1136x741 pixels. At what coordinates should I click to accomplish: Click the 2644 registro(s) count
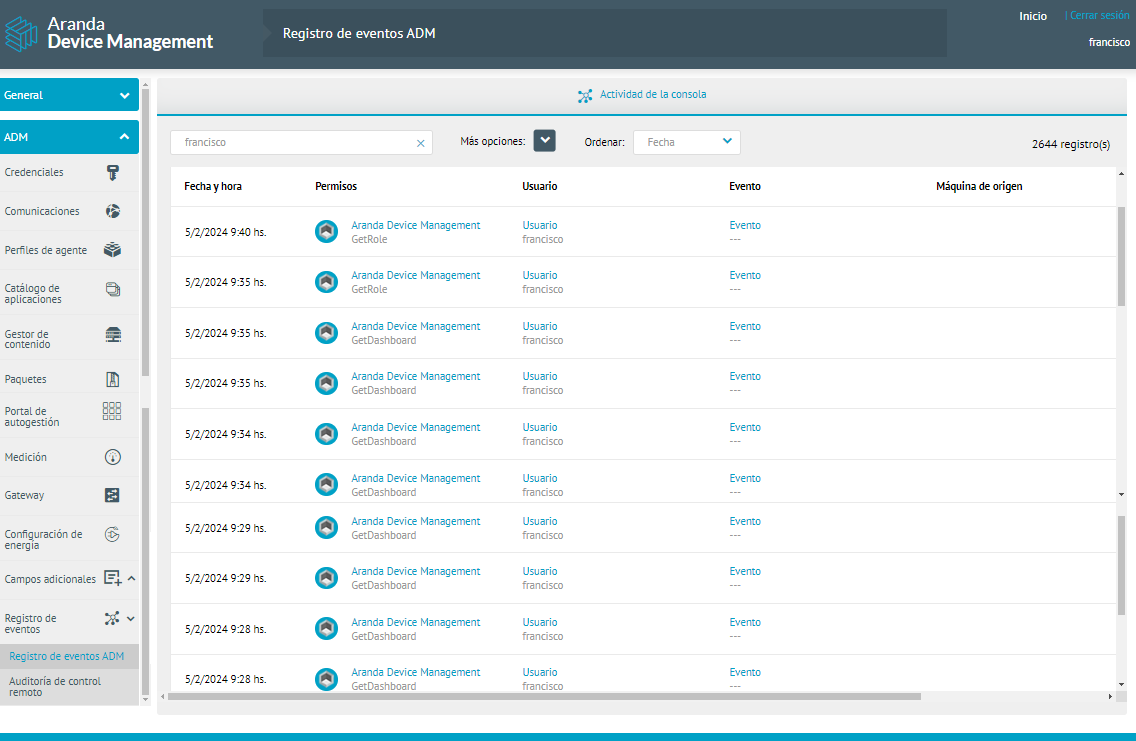[1071, 144]
